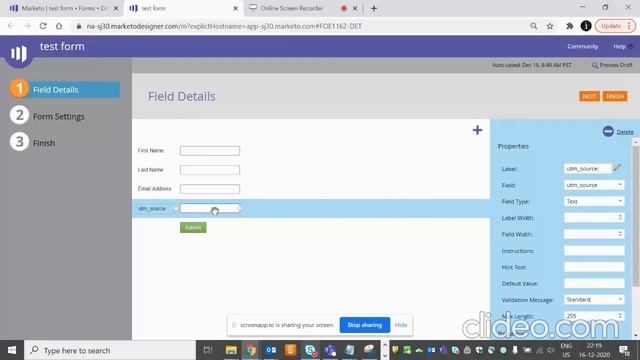
Task: Click the Preview Draft link
Action: click(616, 65)
